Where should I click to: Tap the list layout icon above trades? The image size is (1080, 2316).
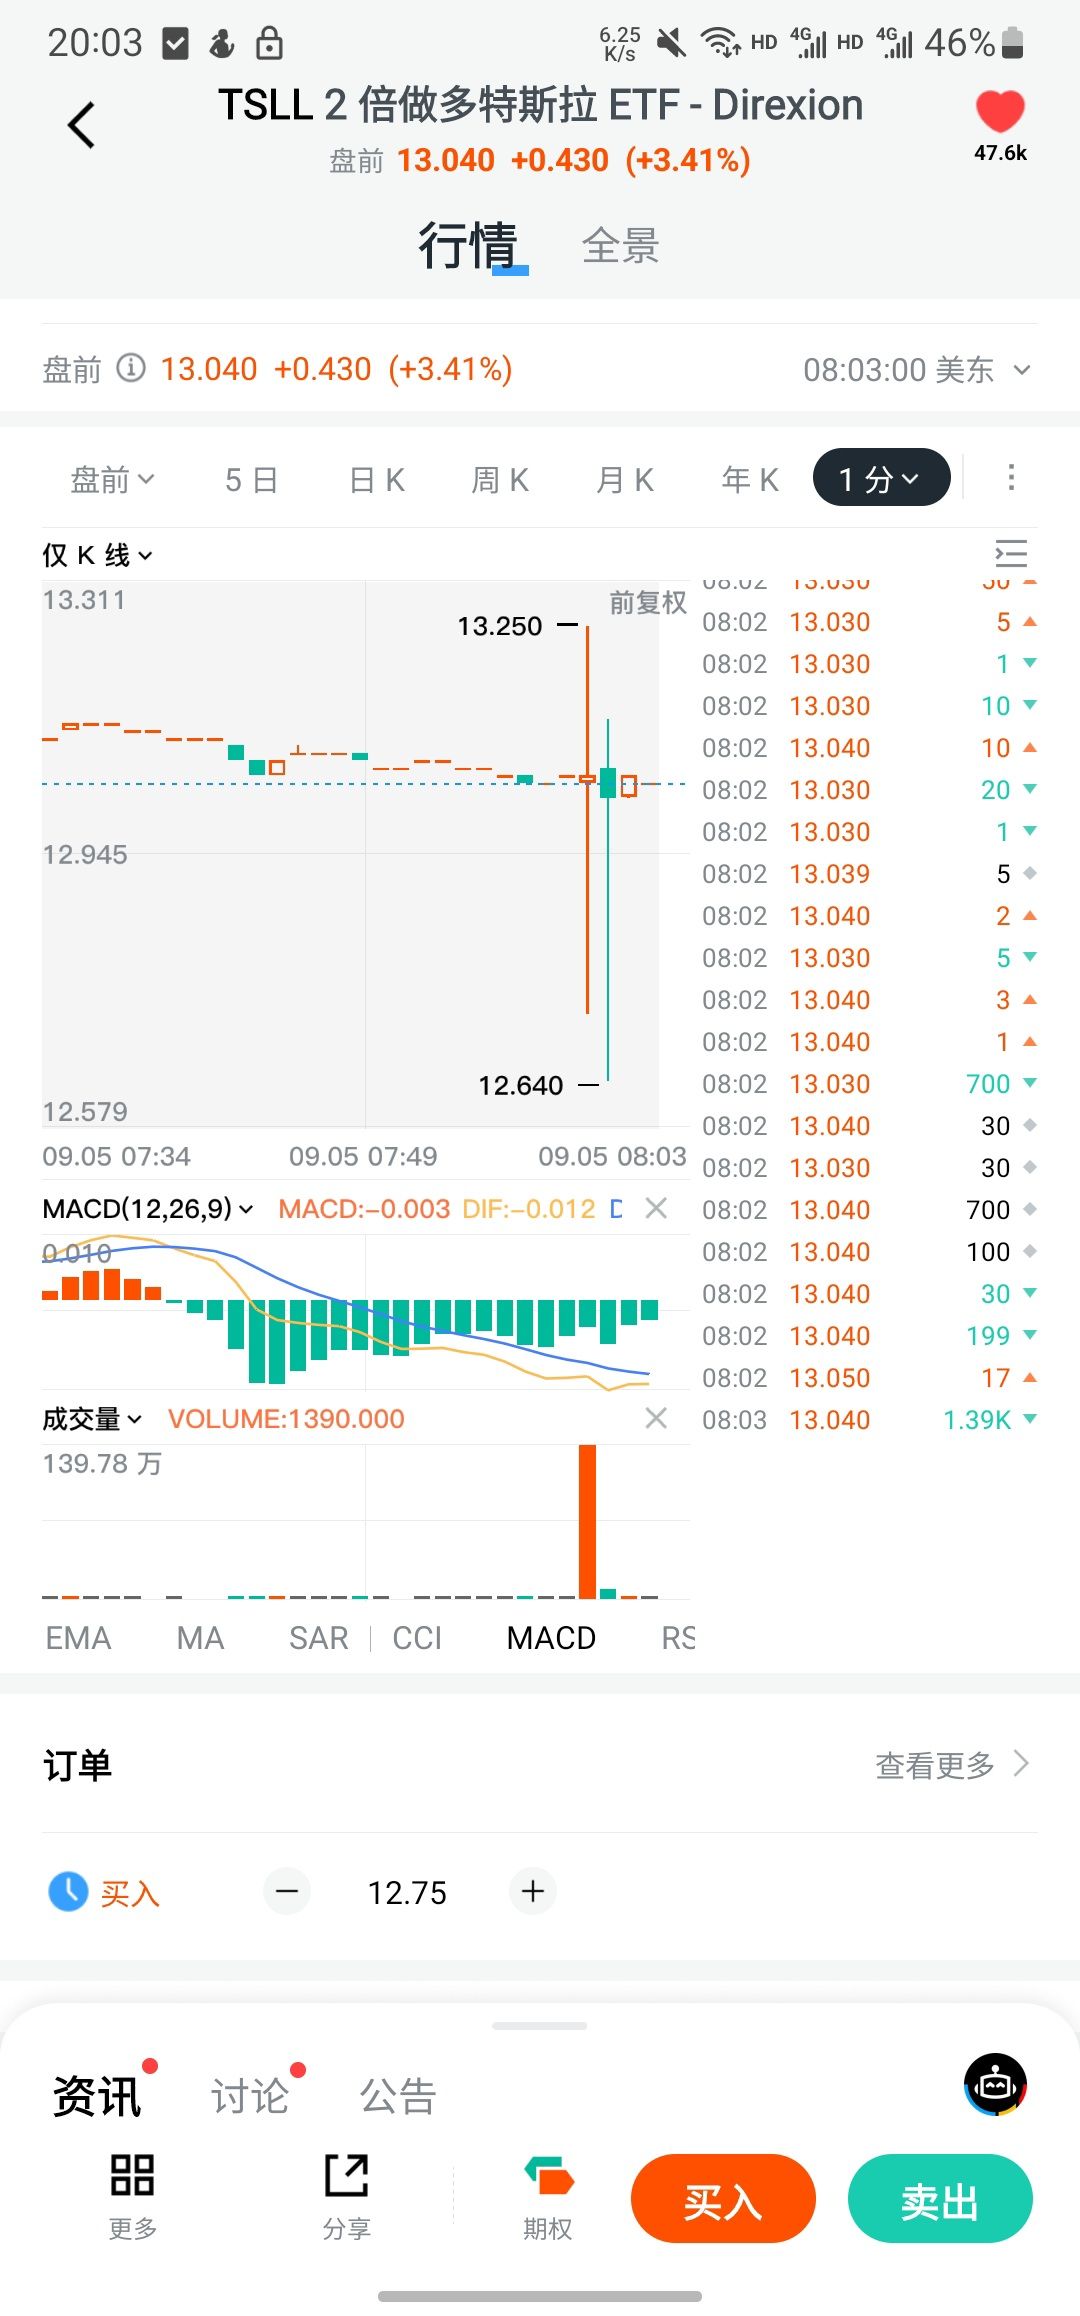(1011, 553)
